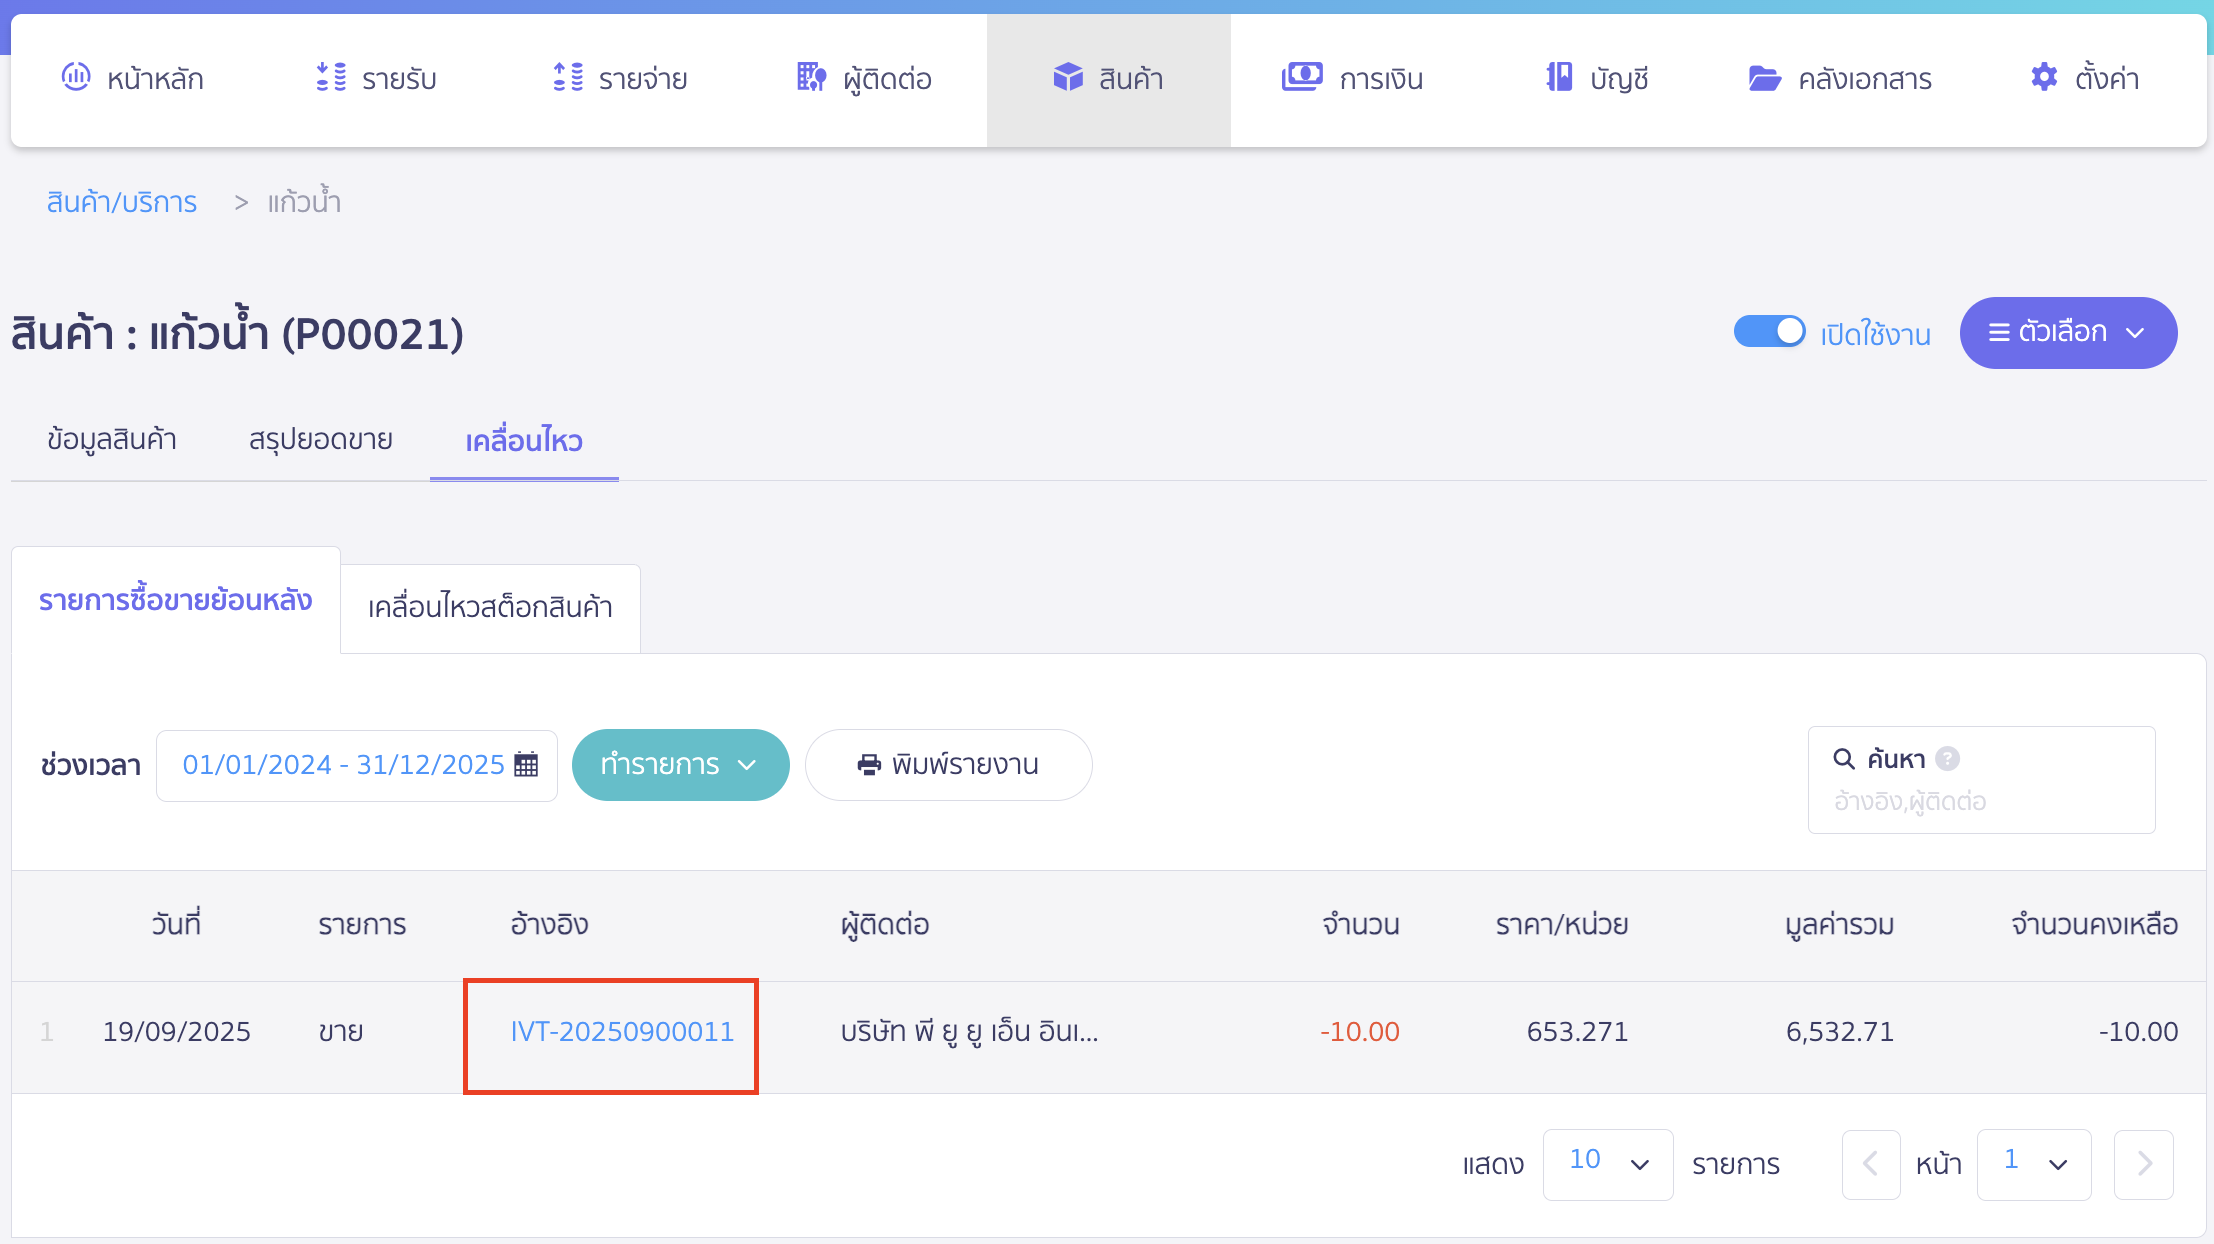Click the search help question icon
The width and height of the screenshot is (2214, 1244).
pyautogui.click(x=1947, y=759)
